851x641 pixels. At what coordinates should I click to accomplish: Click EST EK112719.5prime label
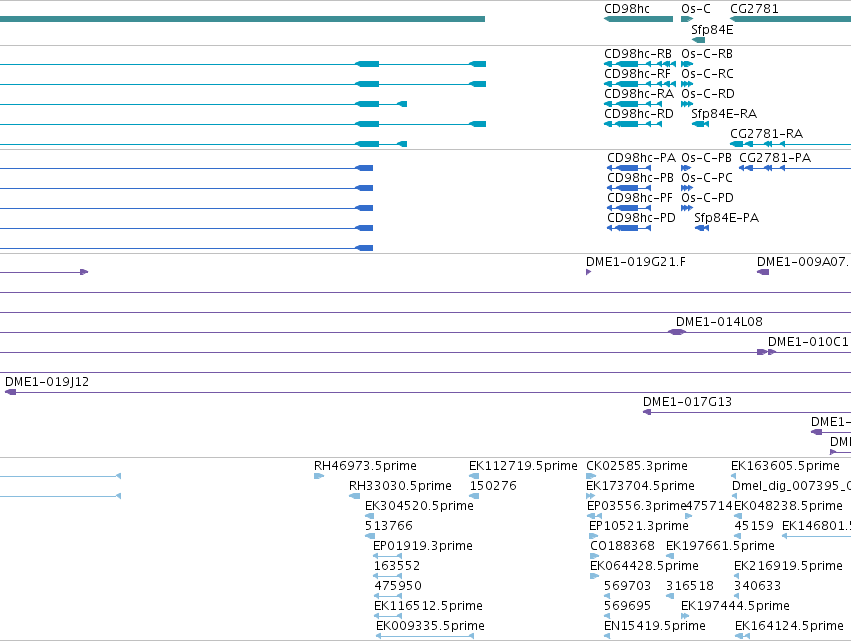point(523,466)
